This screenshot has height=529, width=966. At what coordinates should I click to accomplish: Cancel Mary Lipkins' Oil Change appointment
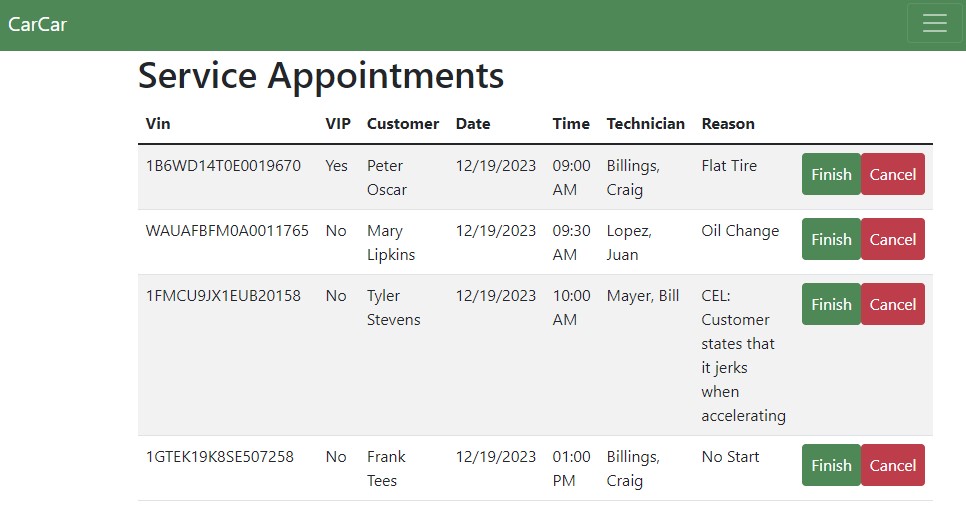tap(892, 239)
